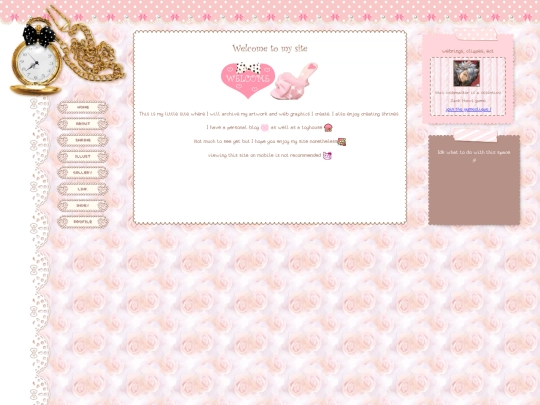The image size is (540, 405).
Task: Click the 'Welcome to my site' heading
Action: tap(270, 48)
